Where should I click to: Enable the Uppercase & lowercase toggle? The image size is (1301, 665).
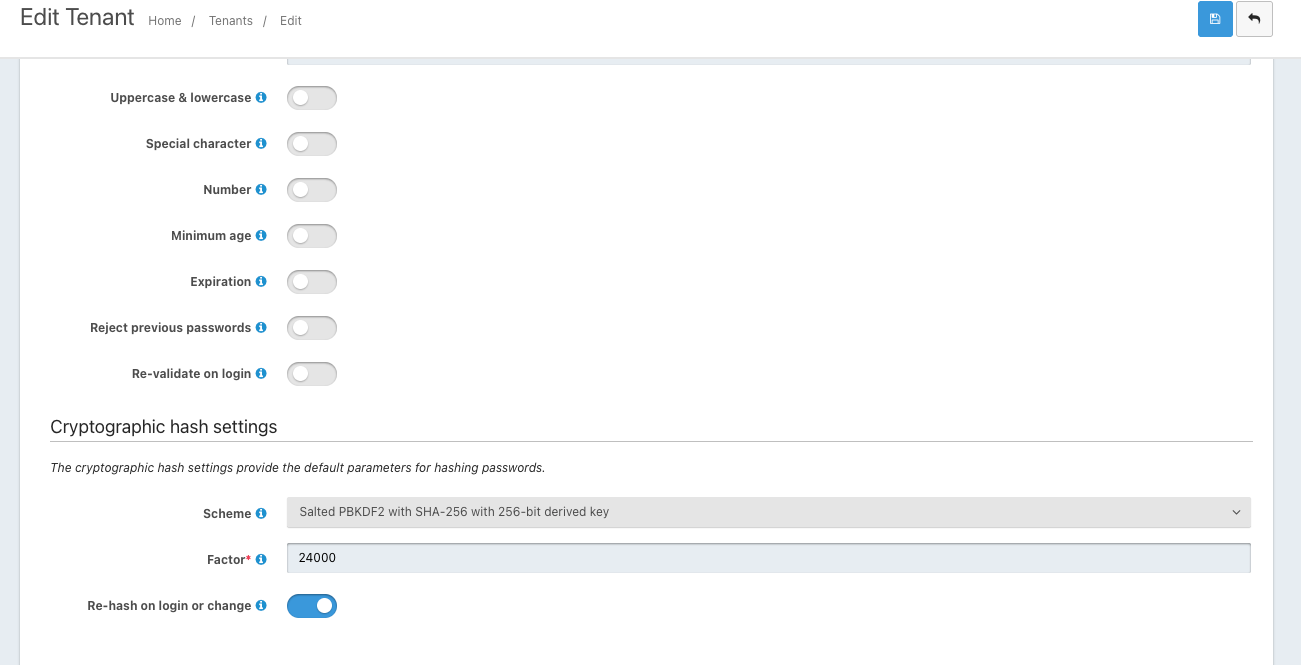(x=312, y=97)
